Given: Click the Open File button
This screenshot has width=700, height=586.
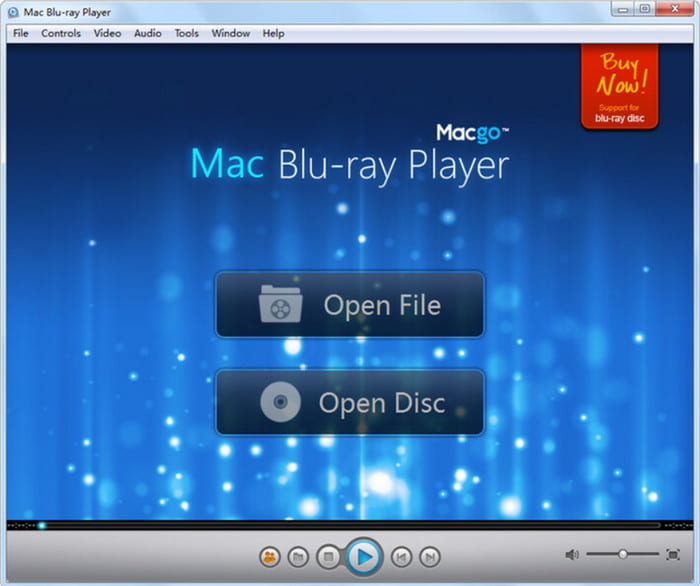Looking at the screenshot, I should coord(350,305).
